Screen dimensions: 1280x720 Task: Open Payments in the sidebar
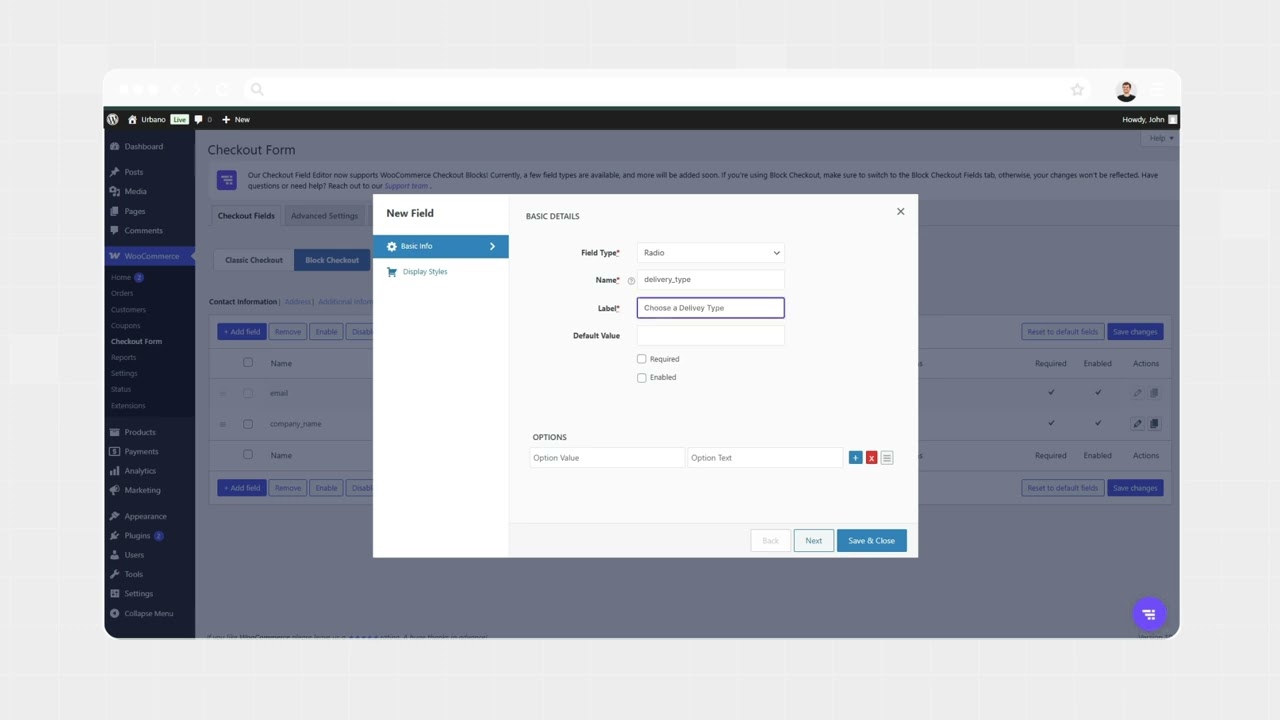(141, 451)
